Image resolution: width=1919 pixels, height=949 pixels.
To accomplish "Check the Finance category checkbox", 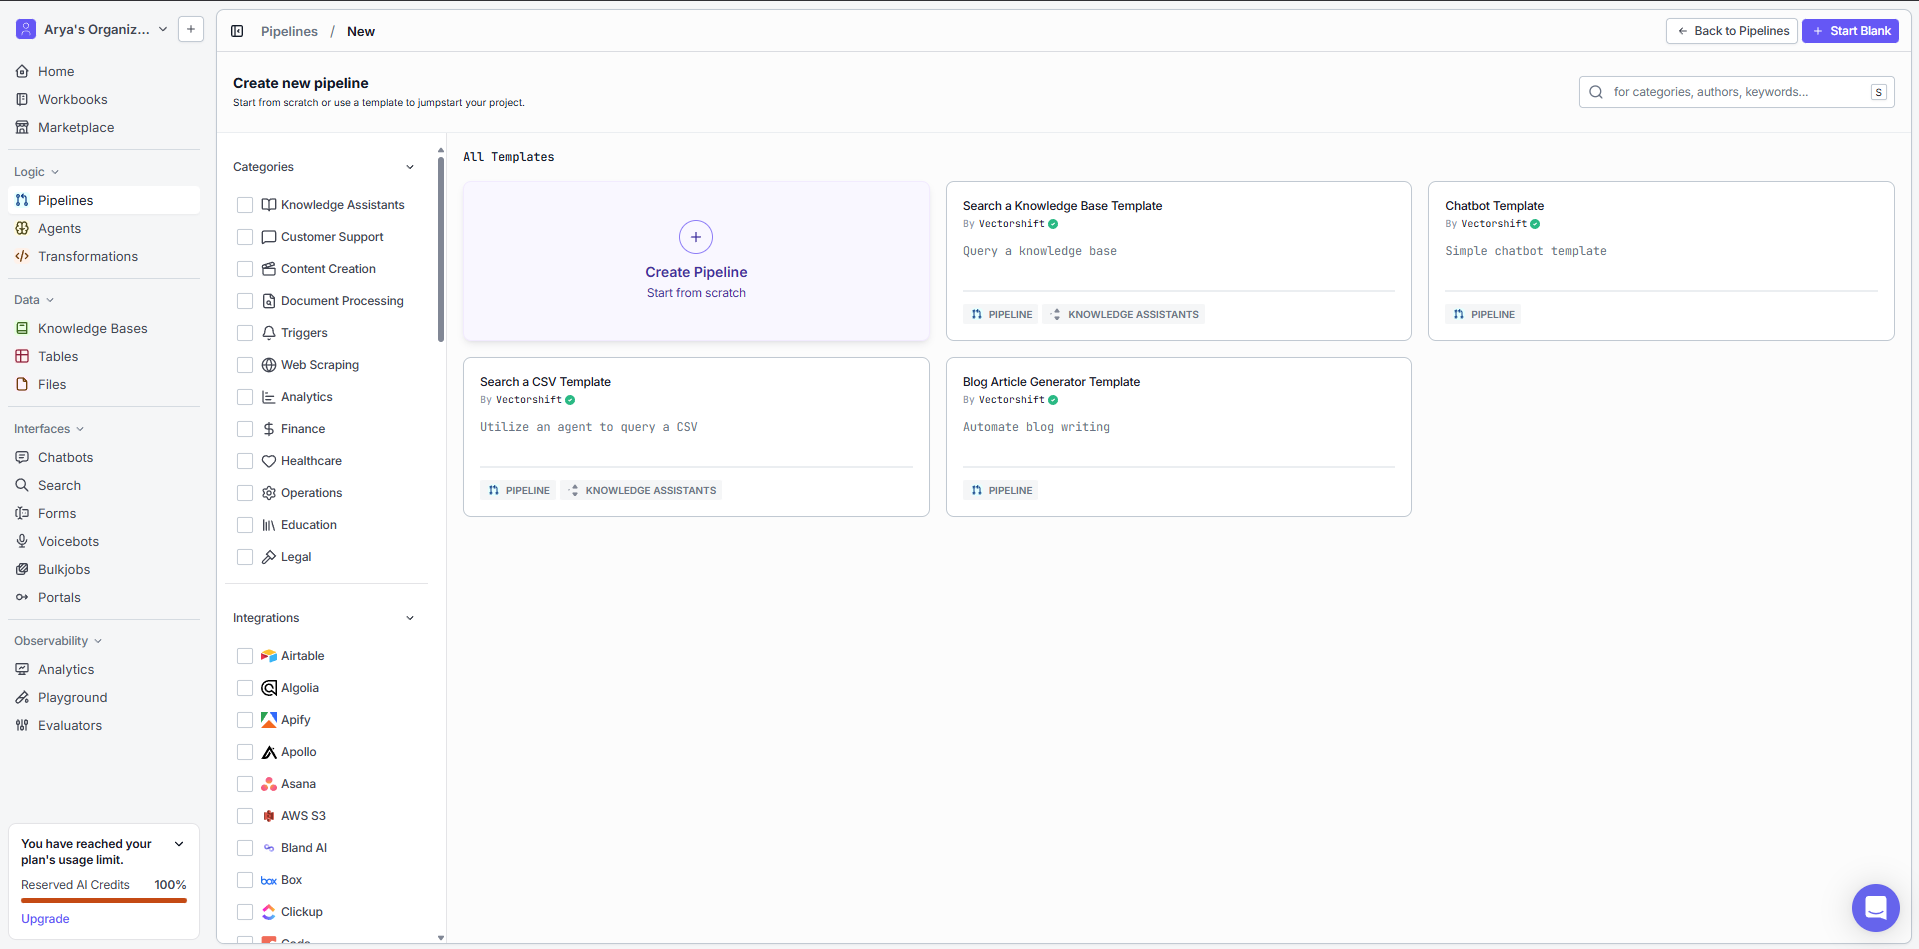I will coord(245,429).
